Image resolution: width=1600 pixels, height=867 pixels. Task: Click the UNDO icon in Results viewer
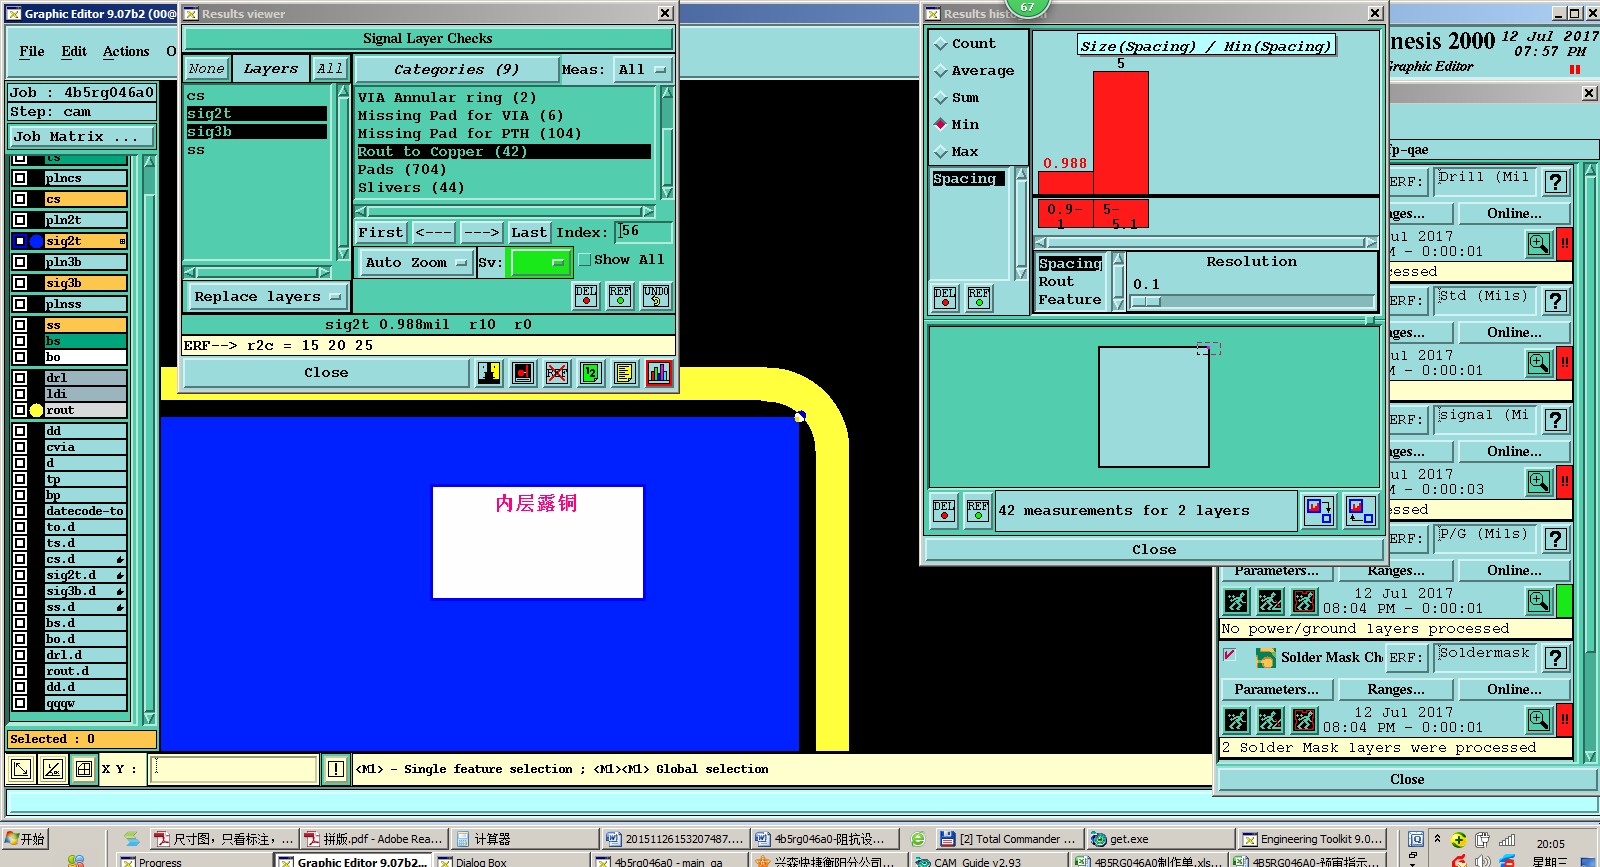click(x=656, y=296)
